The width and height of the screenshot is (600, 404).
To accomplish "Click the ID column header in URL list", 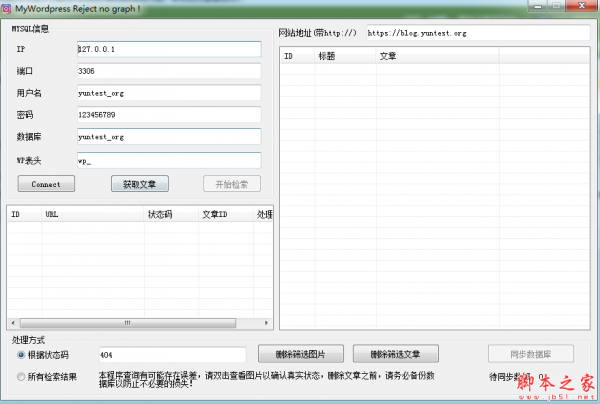I will pos(24,214).
